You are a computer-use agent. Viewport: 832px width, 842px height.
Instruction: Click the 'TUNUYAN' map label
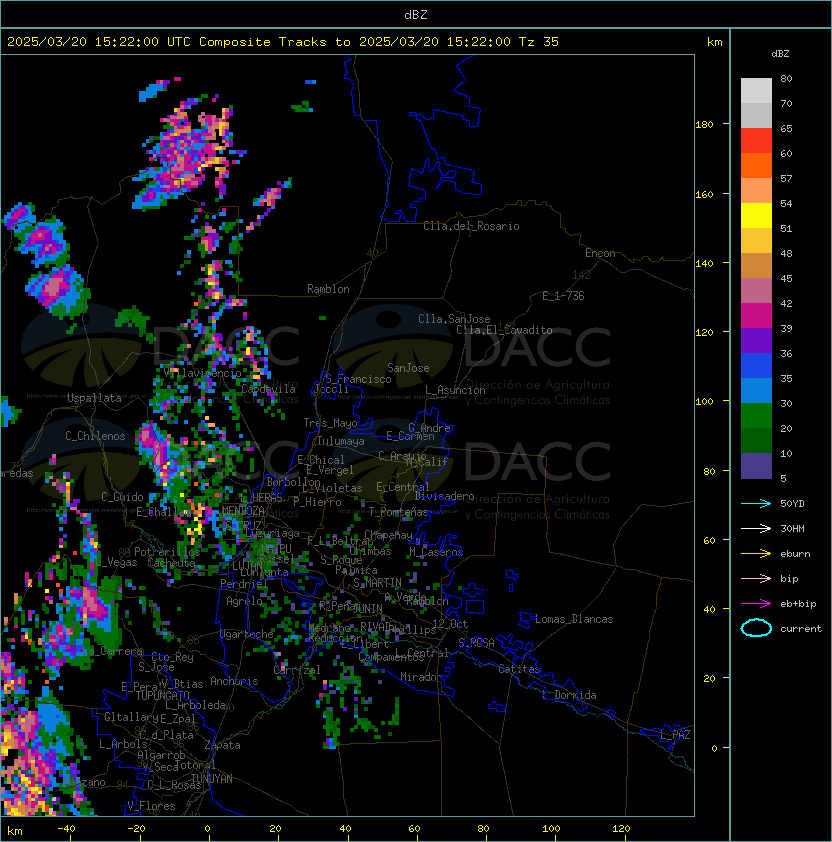click(212, 779)
